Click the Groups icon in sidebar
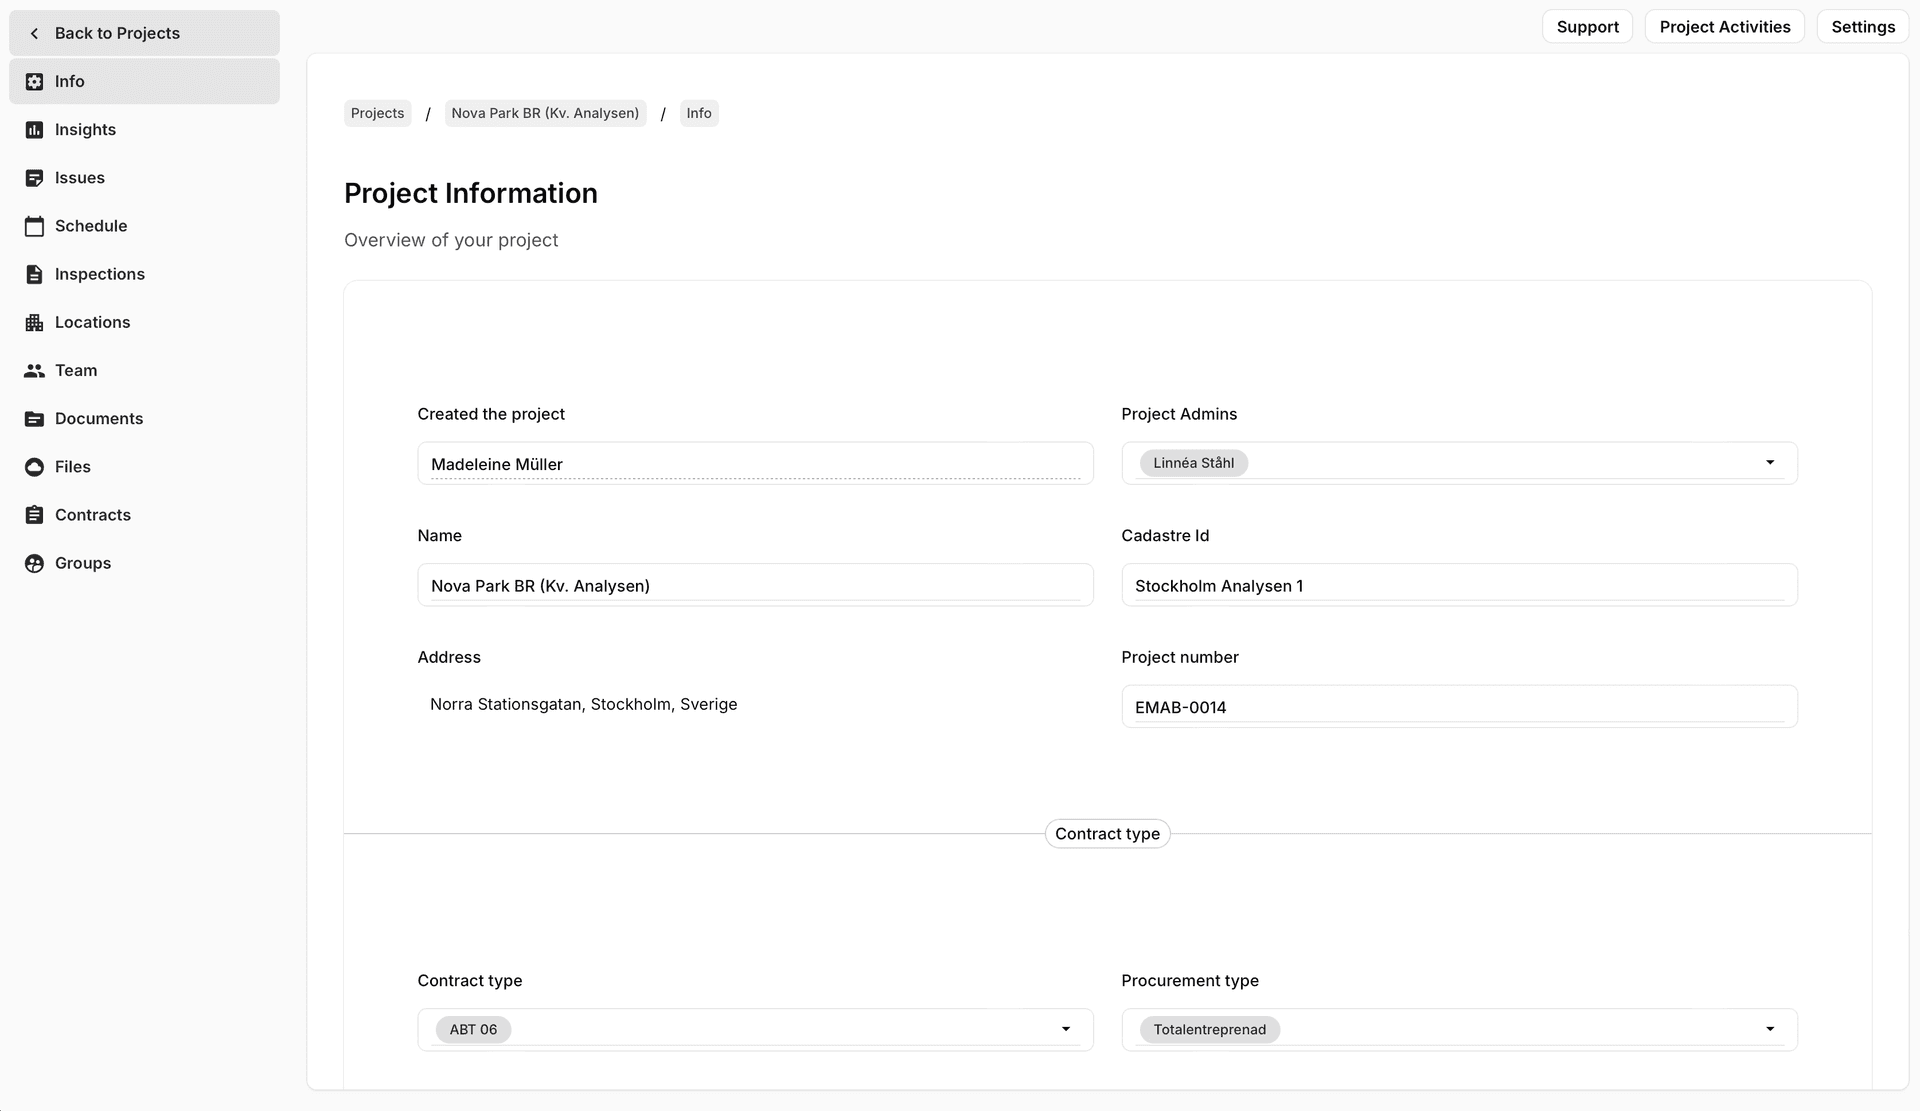This screenshot has height=1111, width=1920. coord(34,563)
